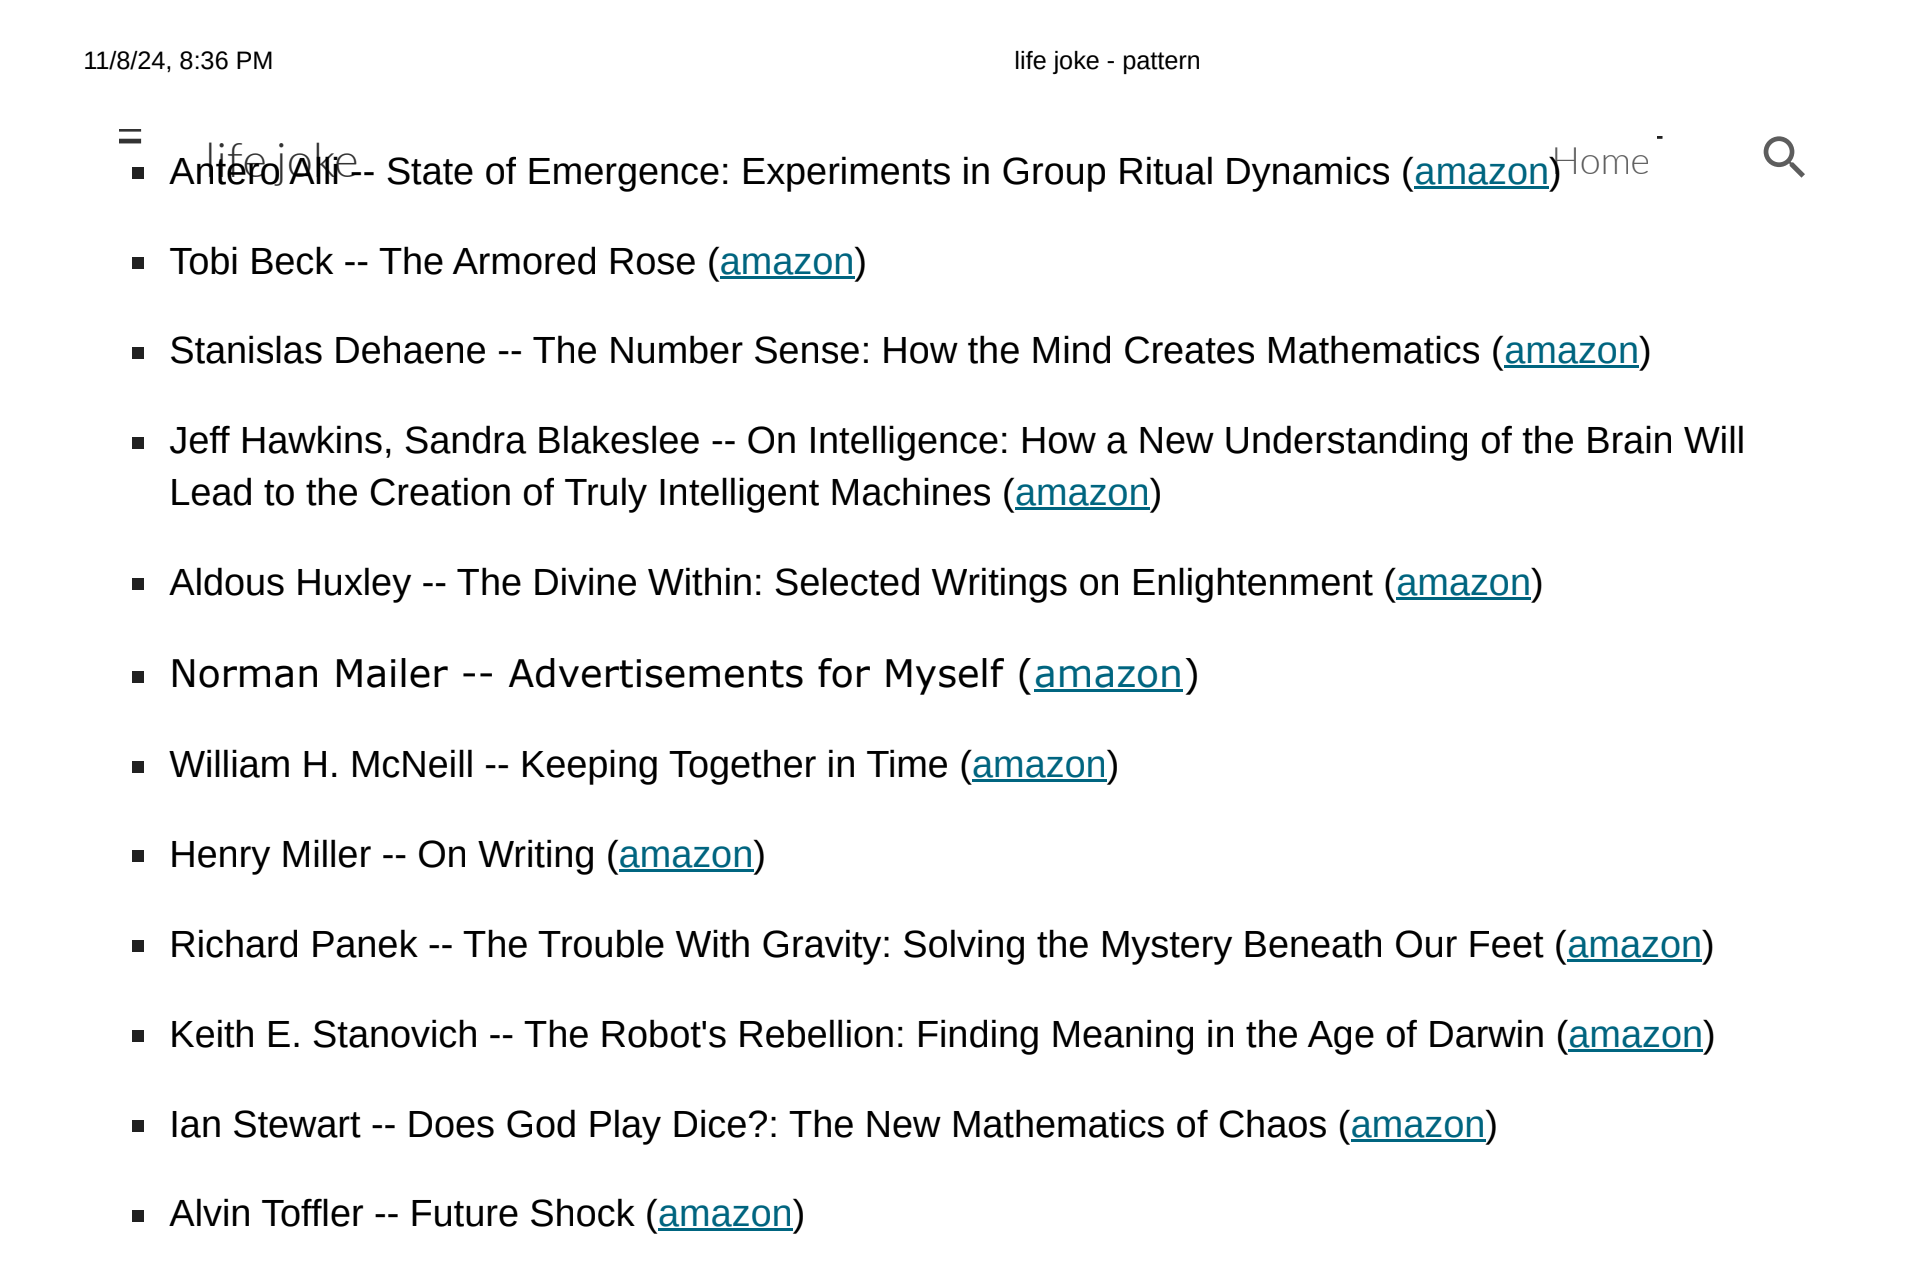Open amazon link for The Armored Rose
1930x1273 pixels.
coord(787,262)
